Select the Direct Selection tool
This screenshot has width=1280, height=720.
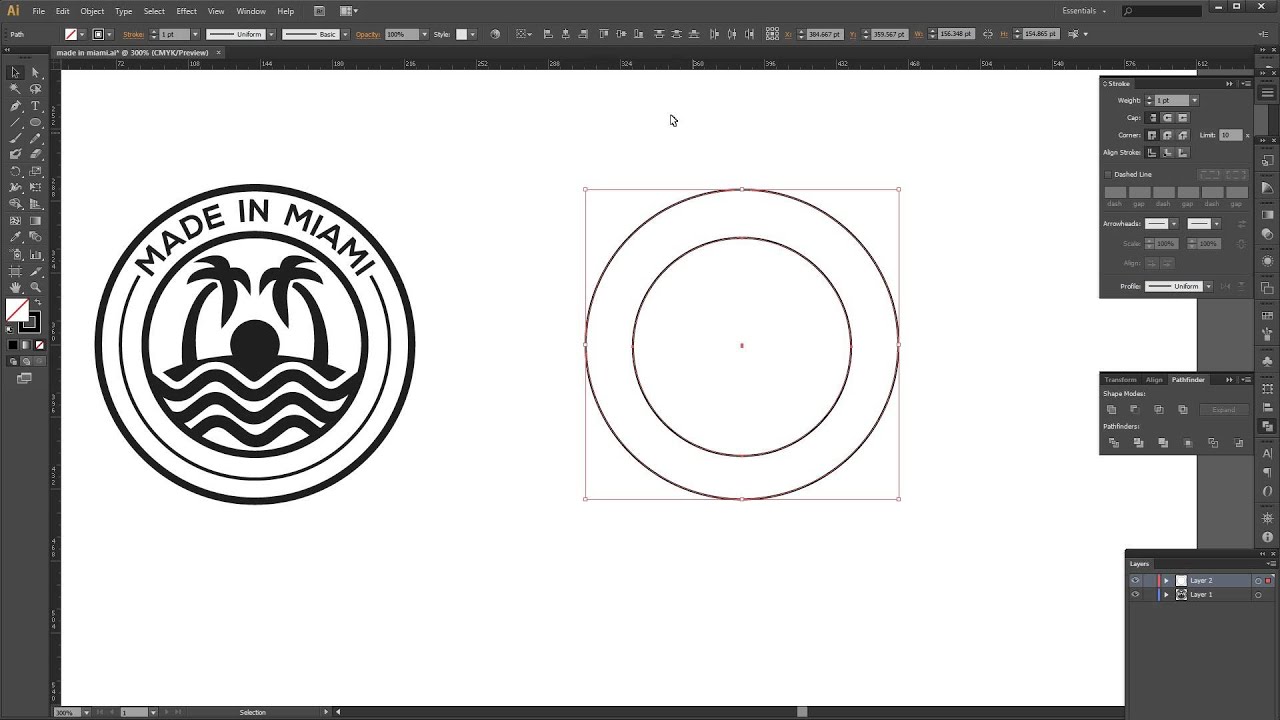pyautogui.click(x=35, y=73)
